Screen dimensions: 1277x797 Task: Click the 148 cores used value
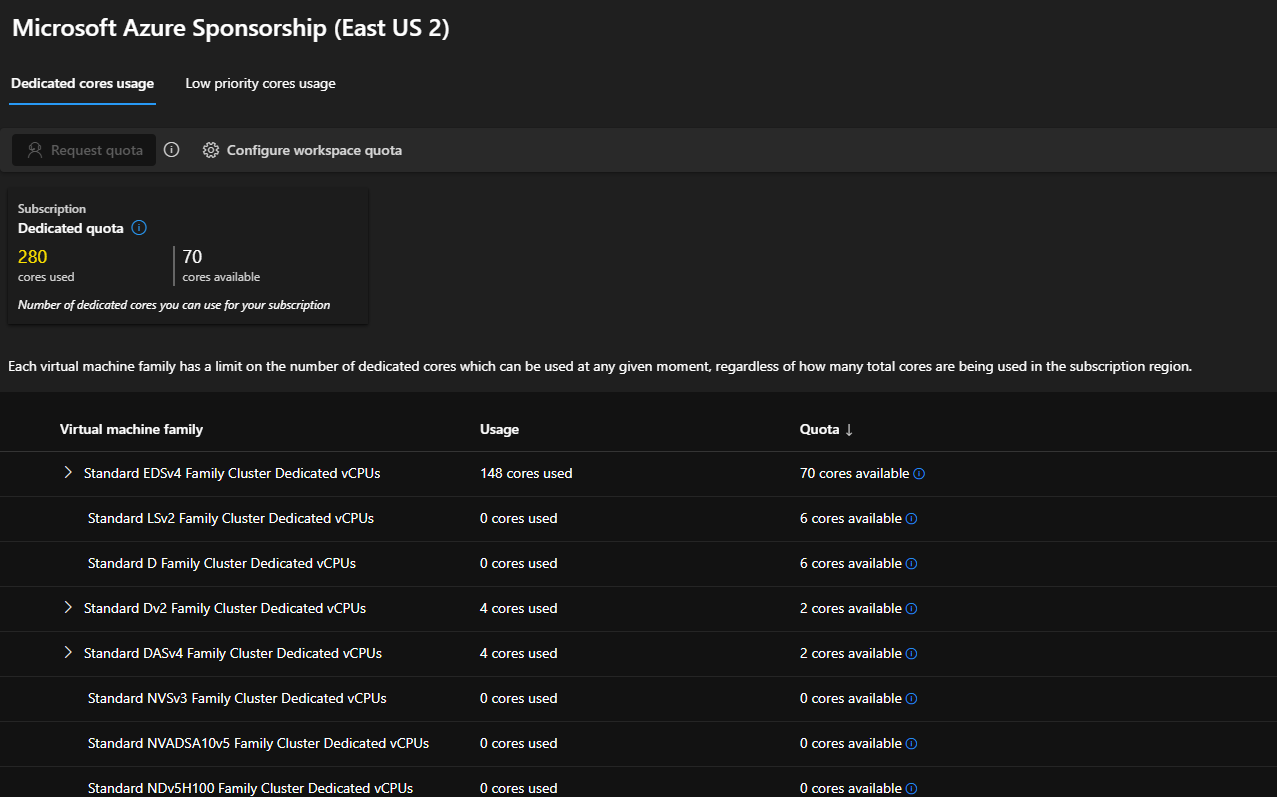click(526, 473)
